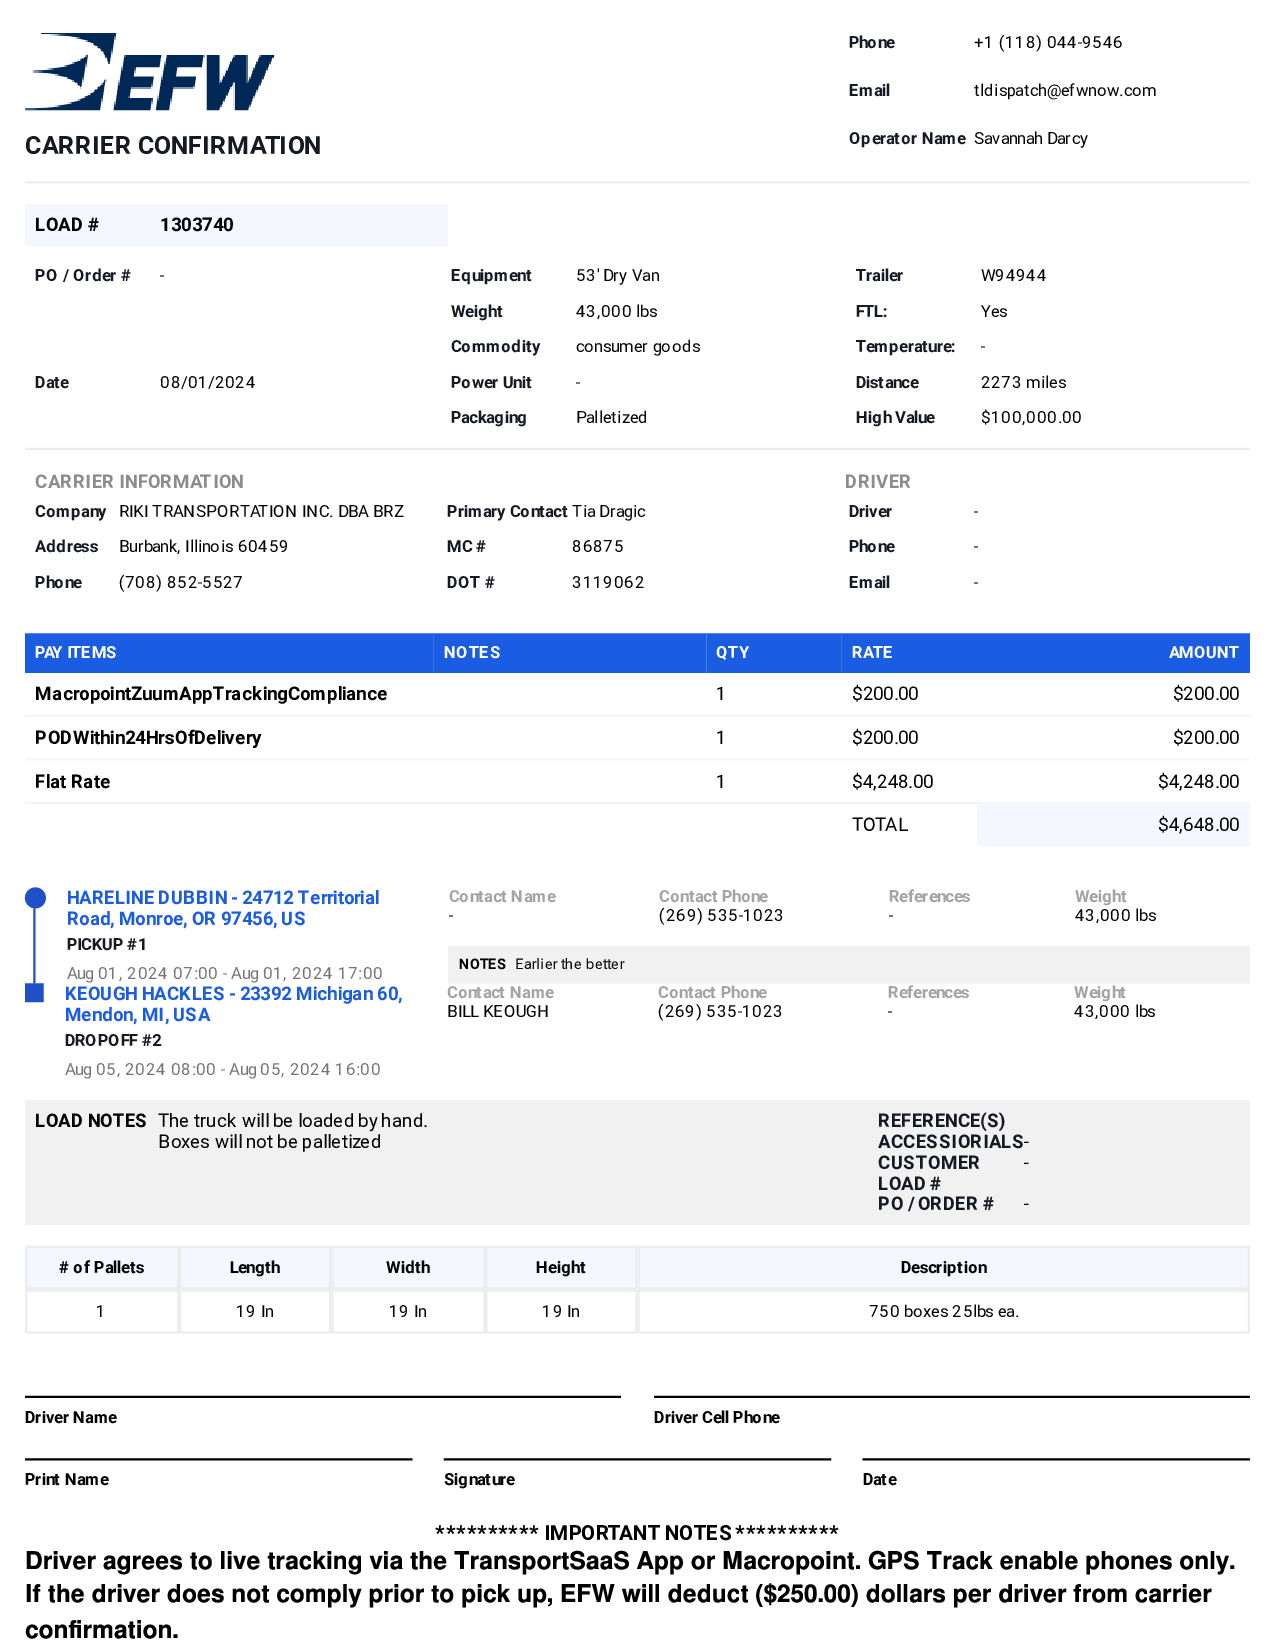Click the dropoff stop square marker
The width and height of the screenshot is (1275, 1650).
[x=34, y=992]
